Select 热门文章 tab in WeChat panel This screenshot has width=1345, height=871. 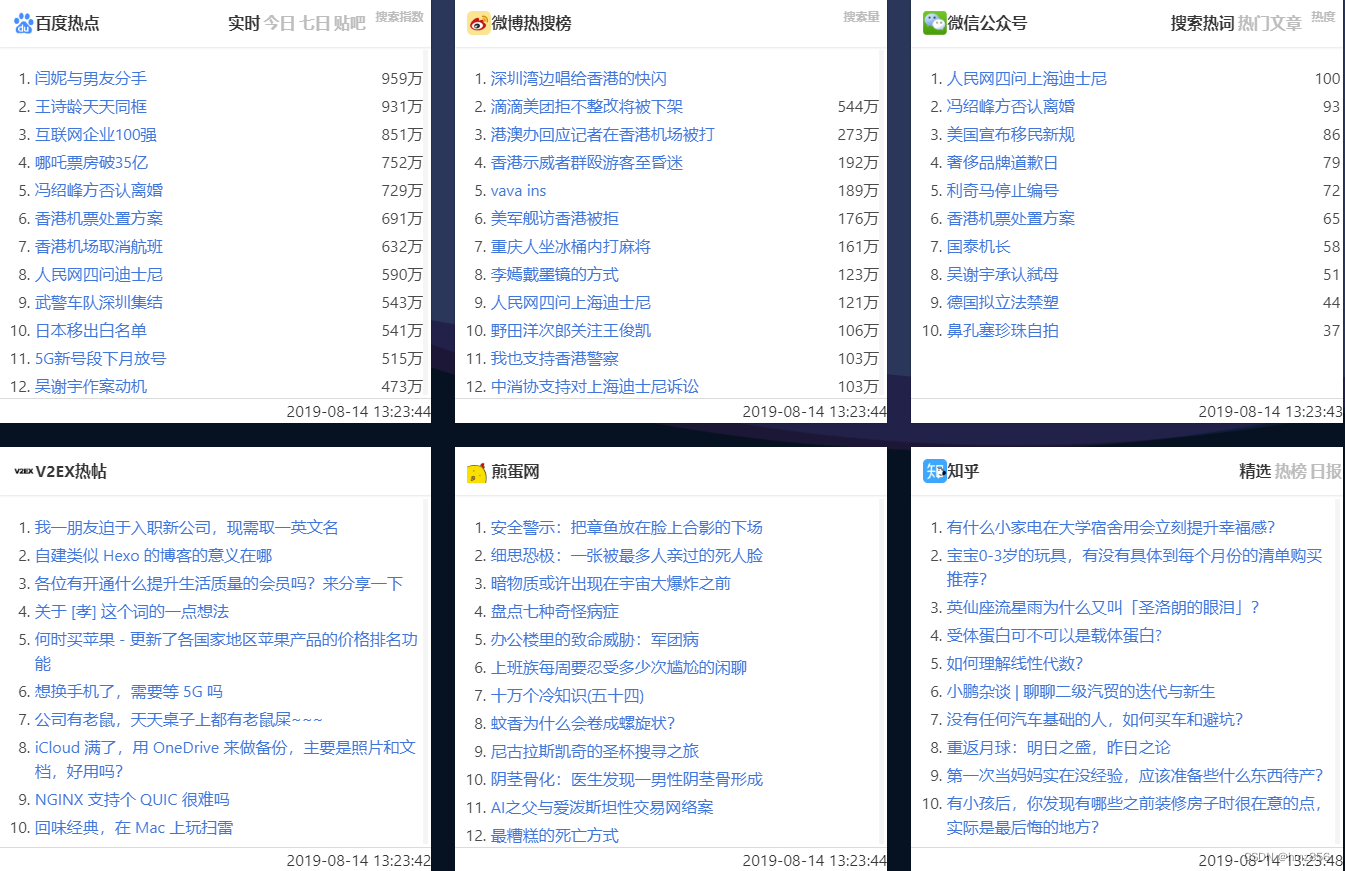click(x=1270, y=23)
